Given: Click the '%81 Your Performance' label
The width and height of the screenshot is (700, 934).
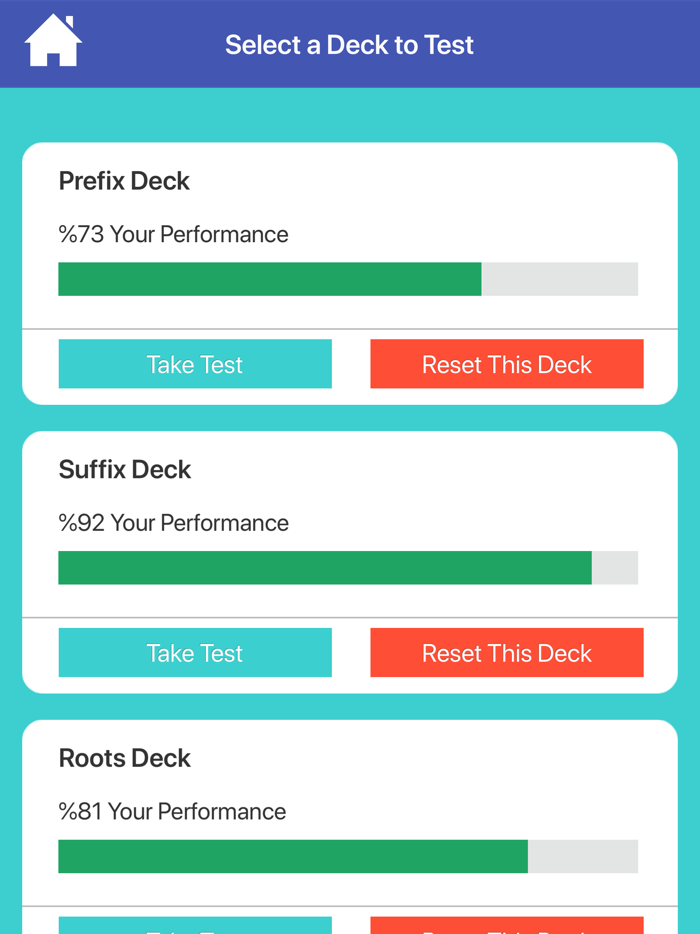Looking at the screenshot, I should (172, 812).
